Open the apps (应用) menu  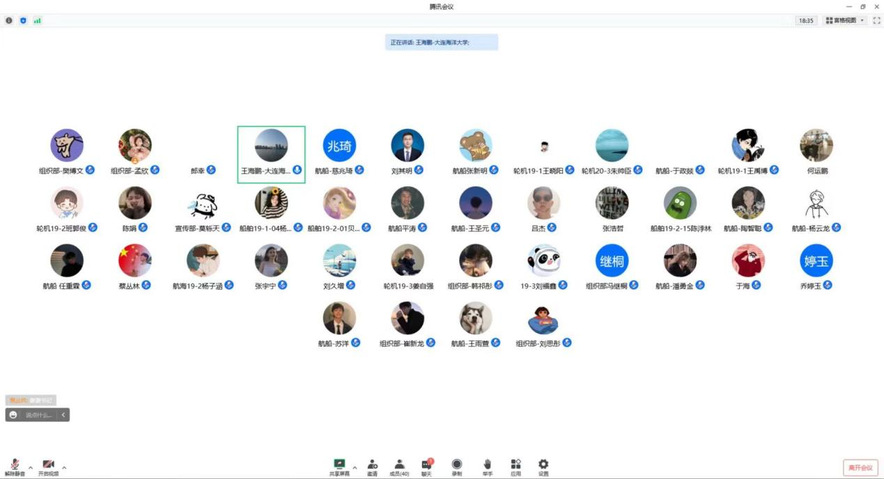tap(515, 466)
